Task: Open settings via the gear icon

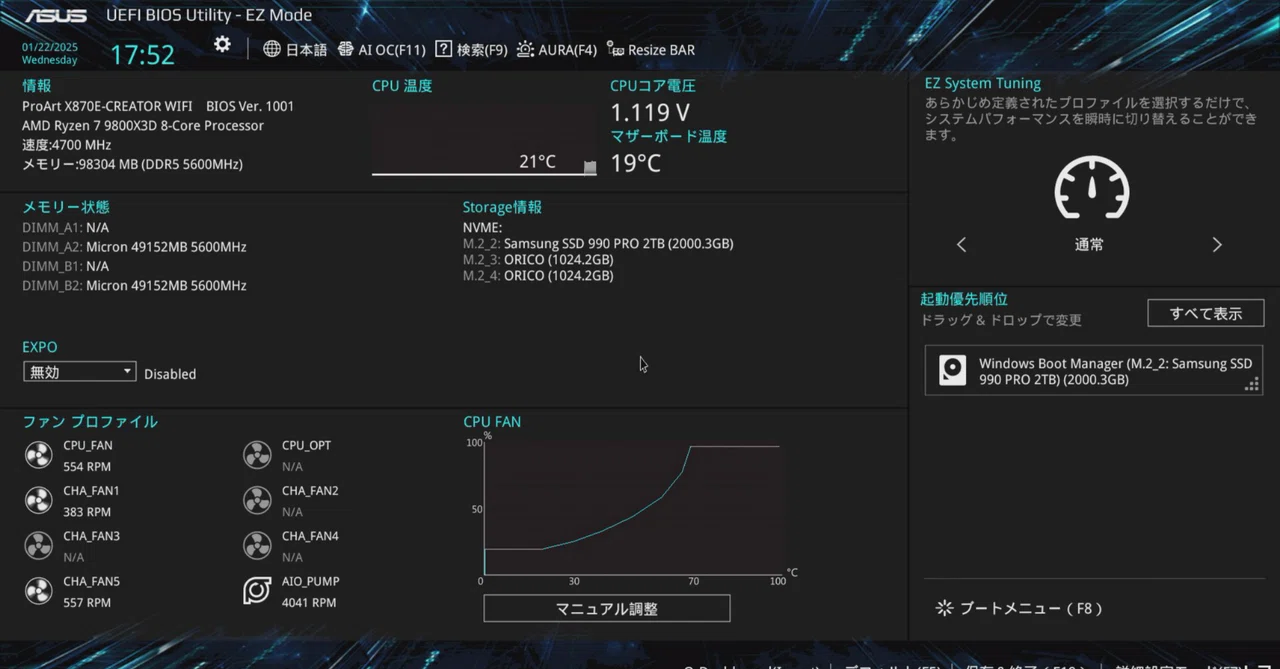Action: [222, 45]
